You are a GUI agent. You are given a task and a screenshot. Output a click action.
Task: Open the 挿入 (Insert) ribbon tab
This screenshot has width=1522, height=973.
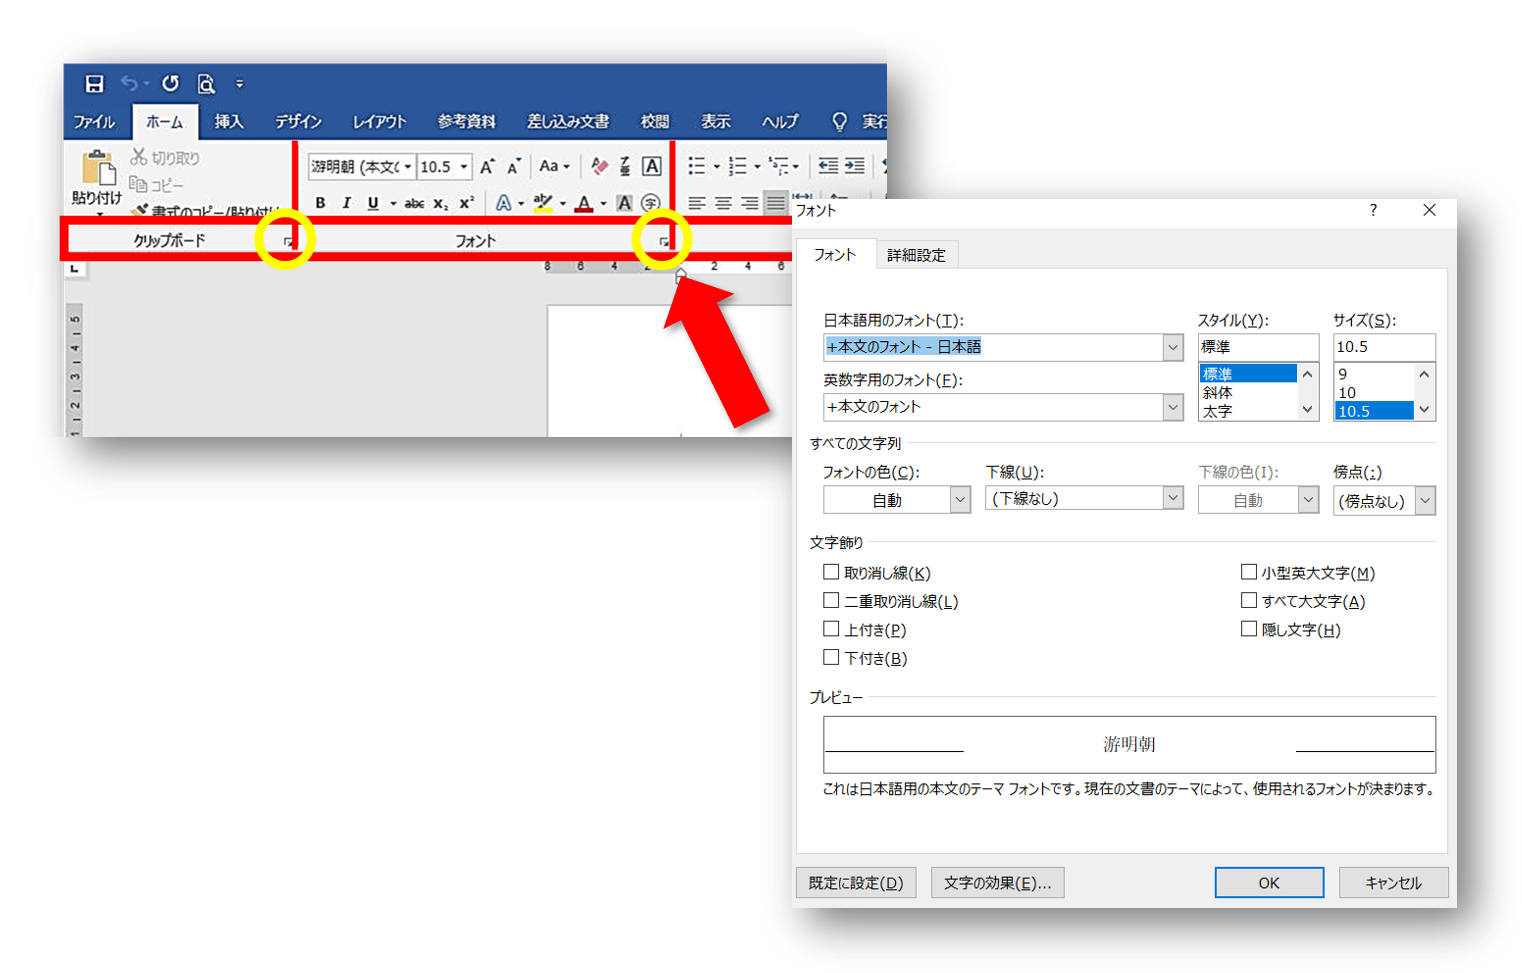[x=229, y=121]
